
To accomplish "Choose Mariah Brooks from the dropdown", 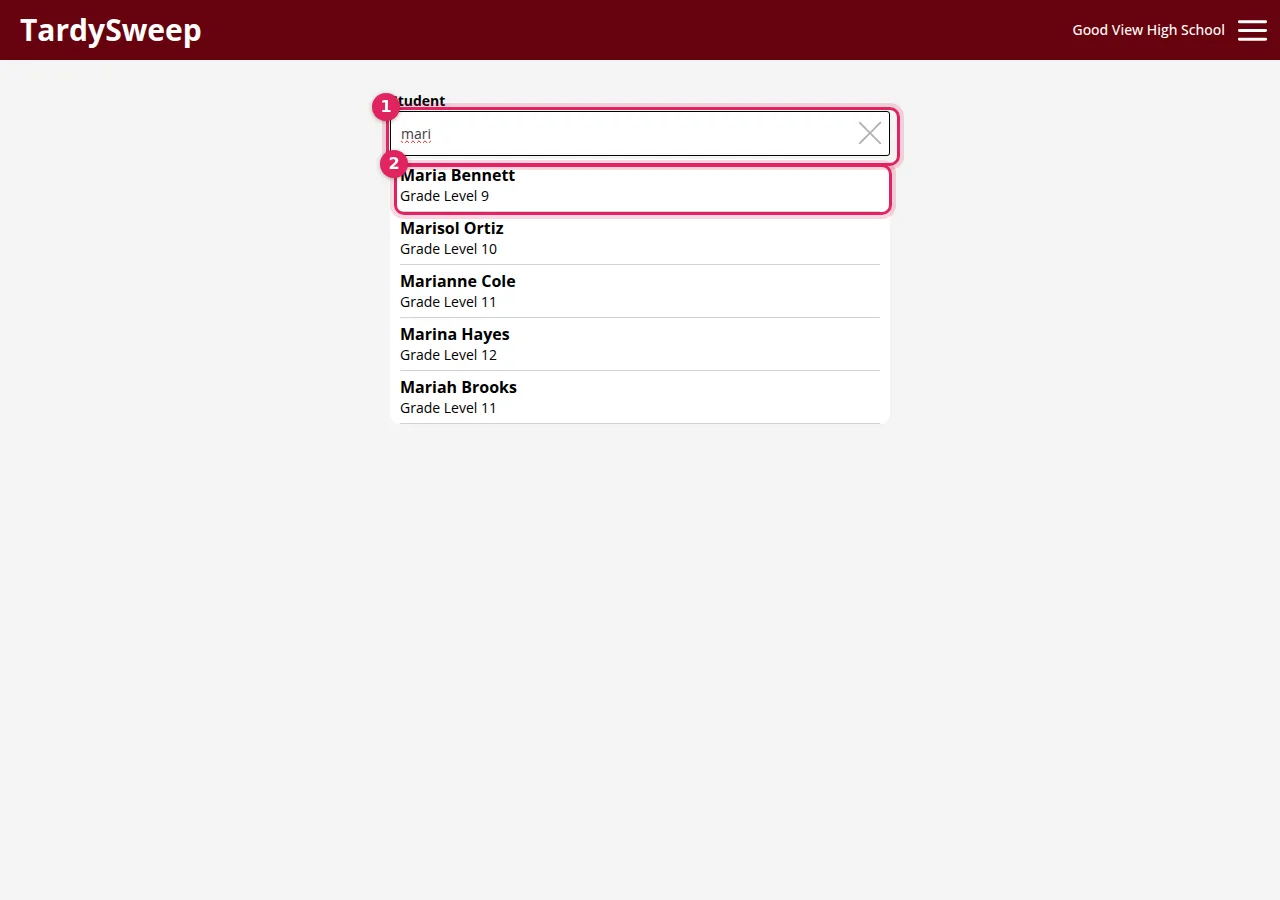I will 640,398.
